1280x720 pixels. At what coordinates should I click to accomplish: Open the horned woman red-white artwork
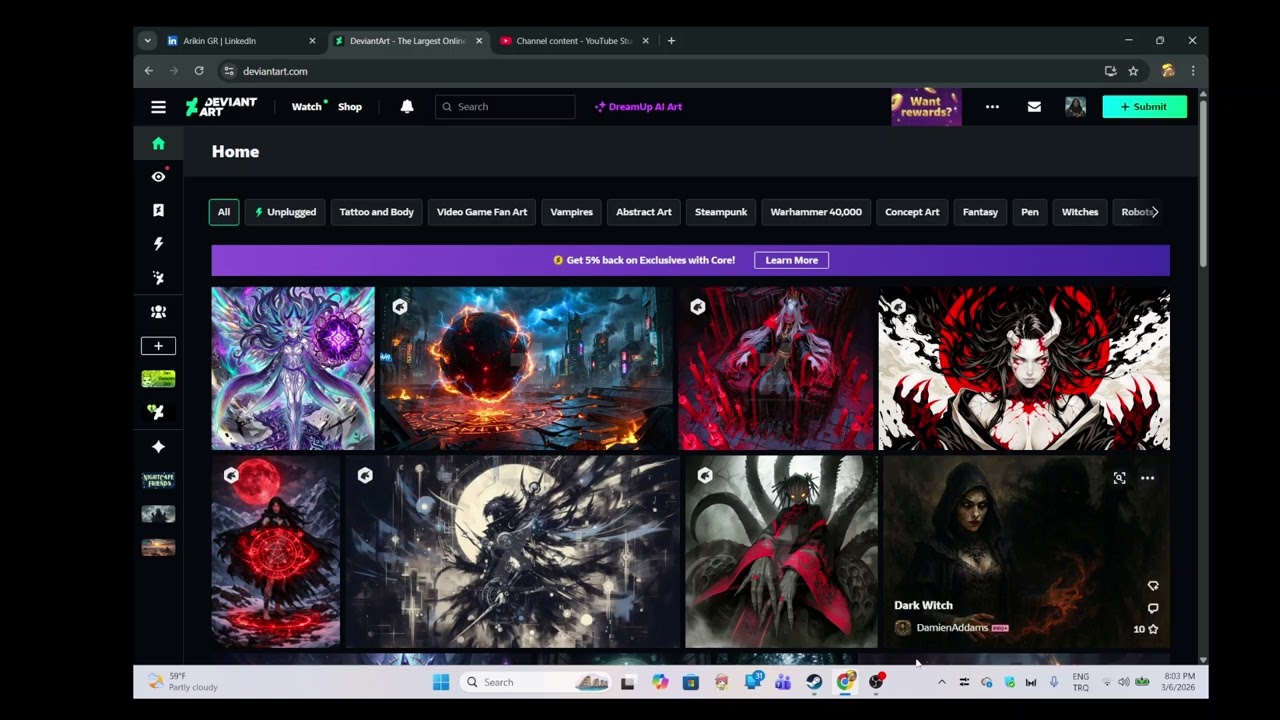point(1024,369)
